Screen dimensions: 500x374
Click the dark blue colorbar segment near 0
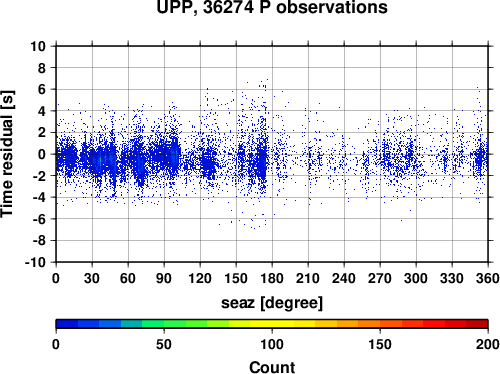click(67, 324)
